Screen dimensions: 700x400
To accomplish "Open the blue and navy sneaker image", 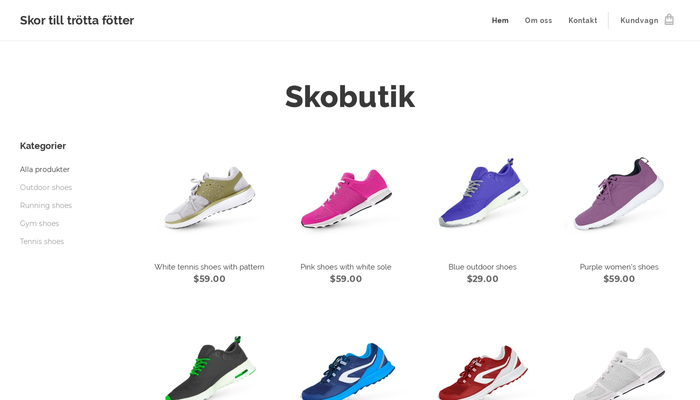I will tap(347, 371).
